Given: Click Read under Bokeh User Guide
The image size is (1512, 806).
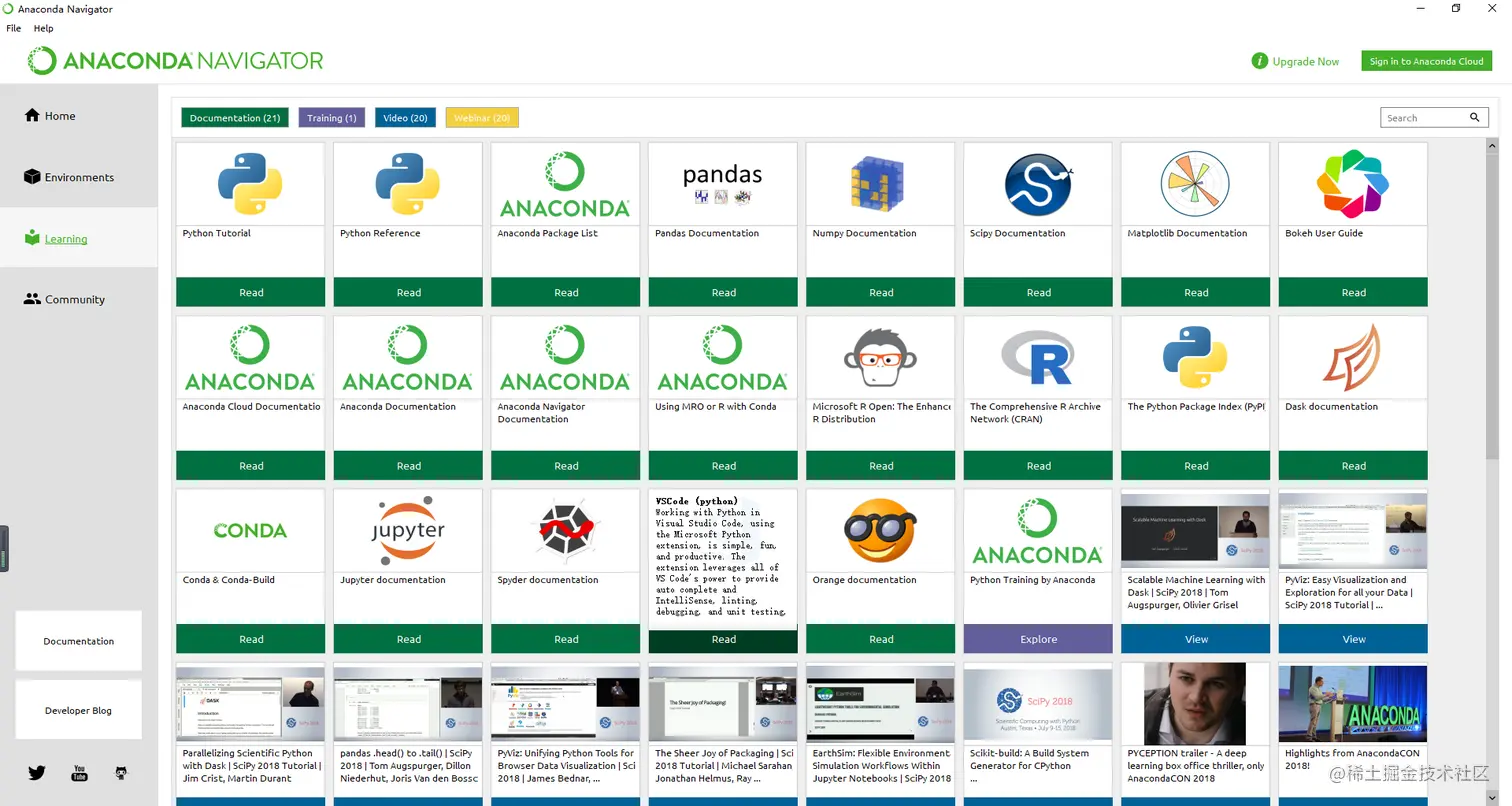Looking at the screenshot, I should point(1353,292).
